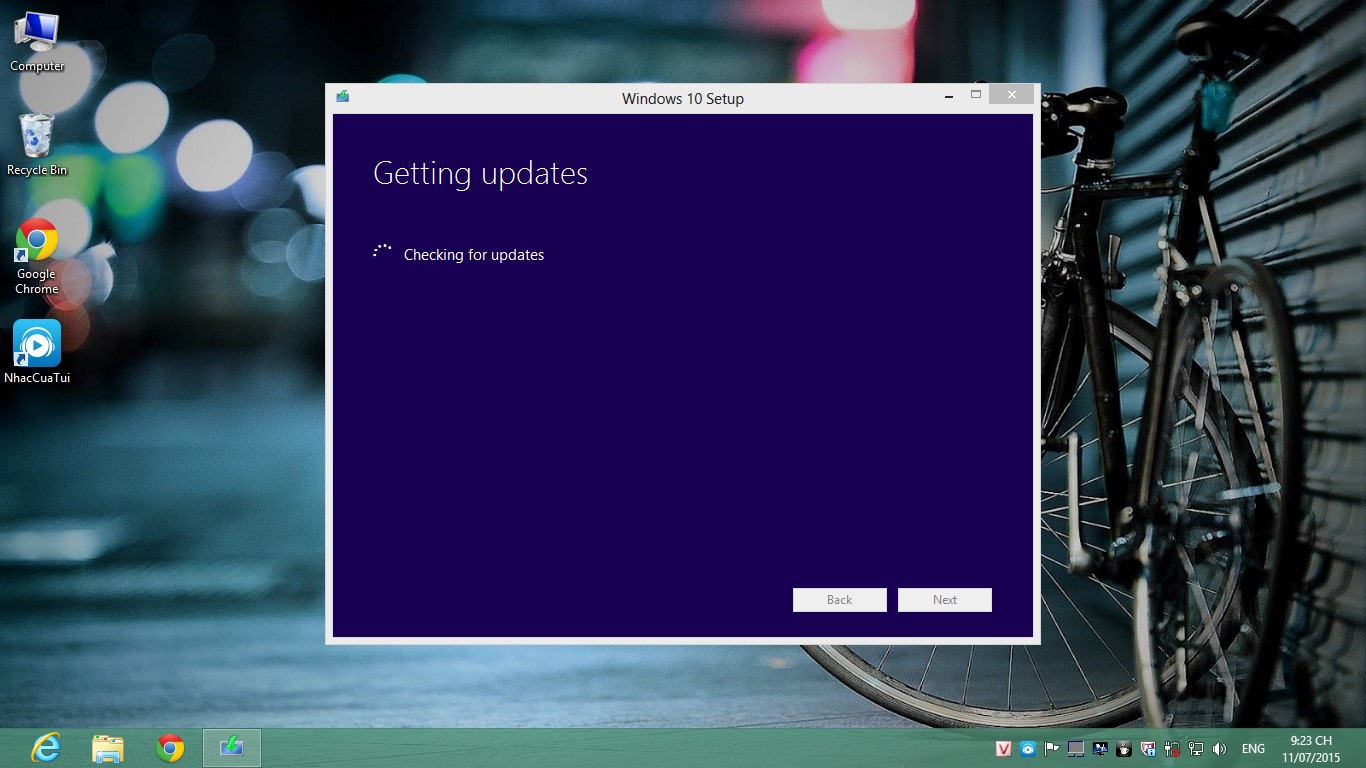The height and width of the screenshot is (768, 1366).
Task: Switch the ENG input language indicator
Action: point(1253,748)
